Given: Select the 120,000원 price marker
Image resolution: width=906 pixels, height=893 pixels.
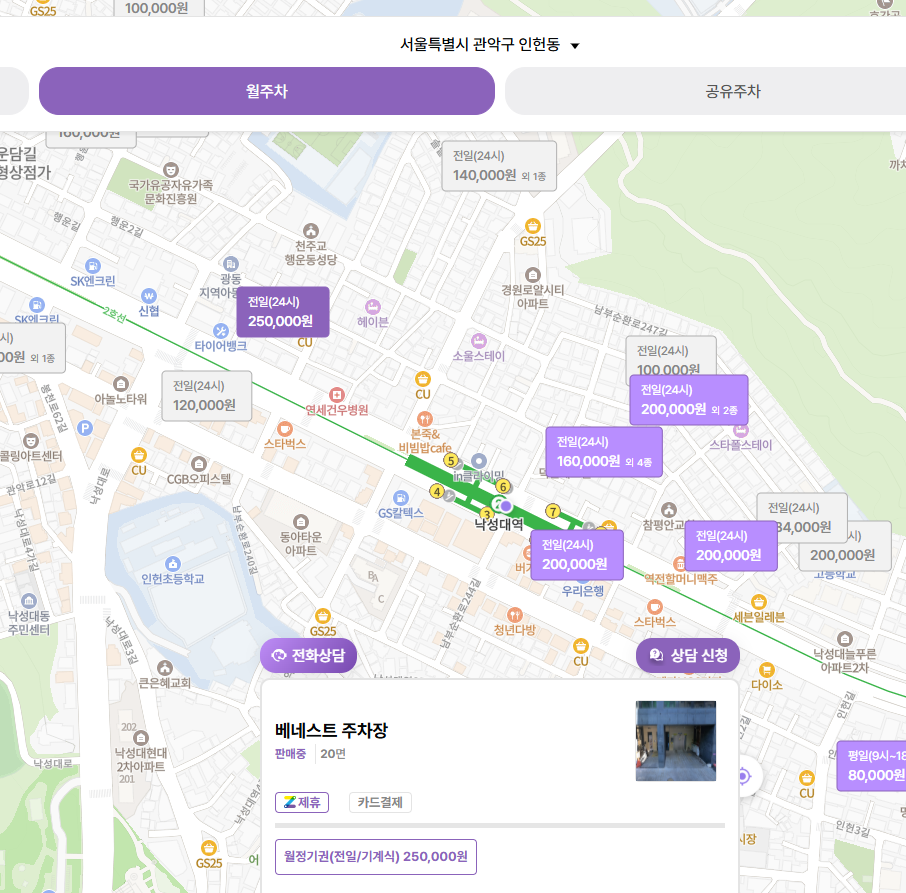Looking at the screenshot, I should [x=207, y=396].
